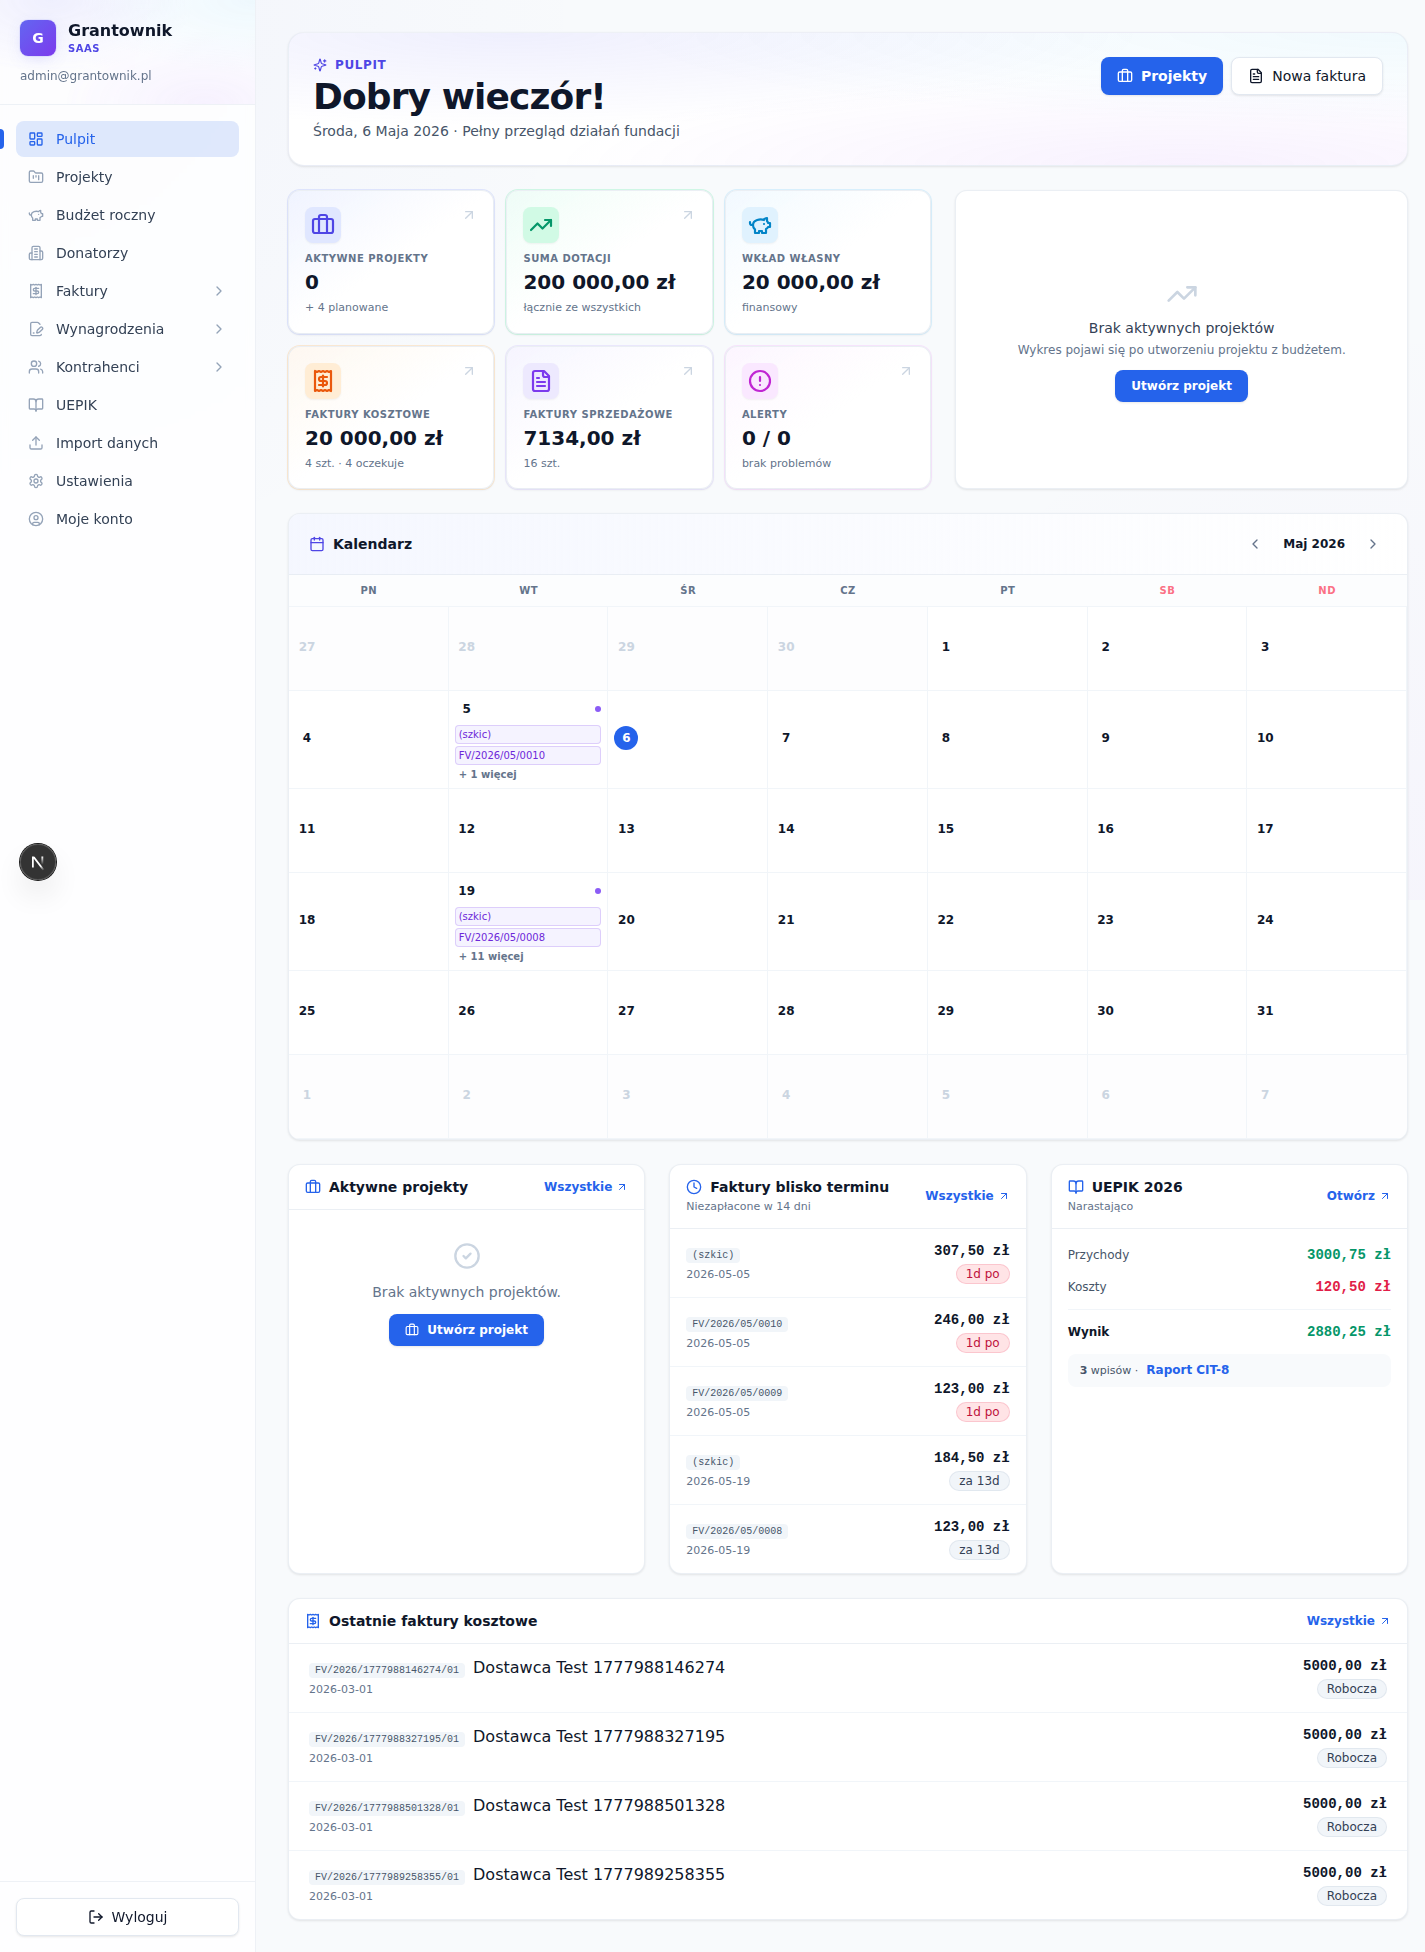1425x1952 pixels.
Task: Click the piggy bank icon in Wkład Własny card
Action: [760, 225]
